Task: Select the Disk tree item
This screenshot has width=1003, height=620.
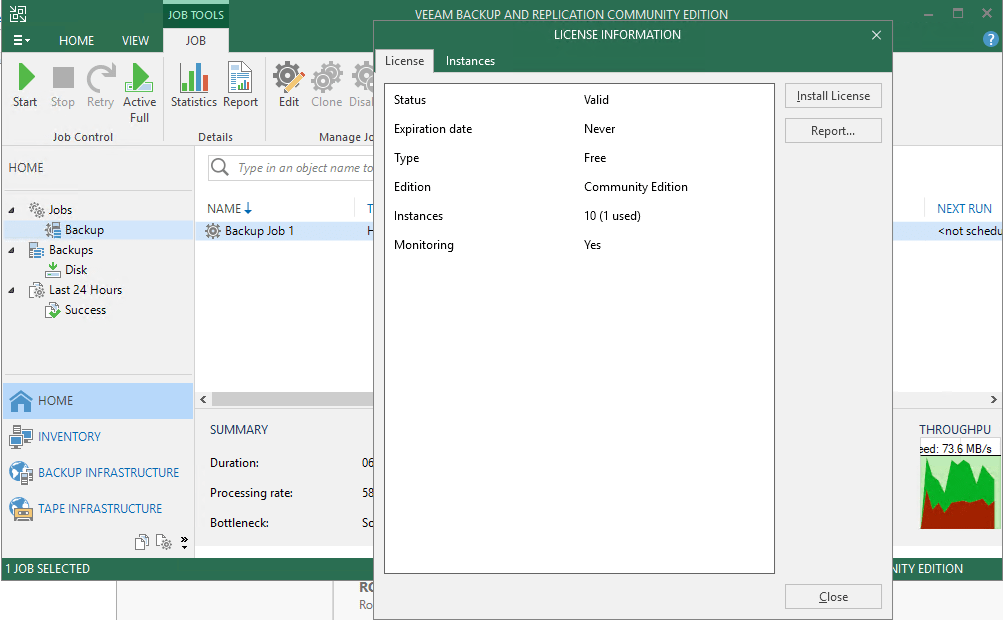Action: pyautogui.click(x=76, y=269)
